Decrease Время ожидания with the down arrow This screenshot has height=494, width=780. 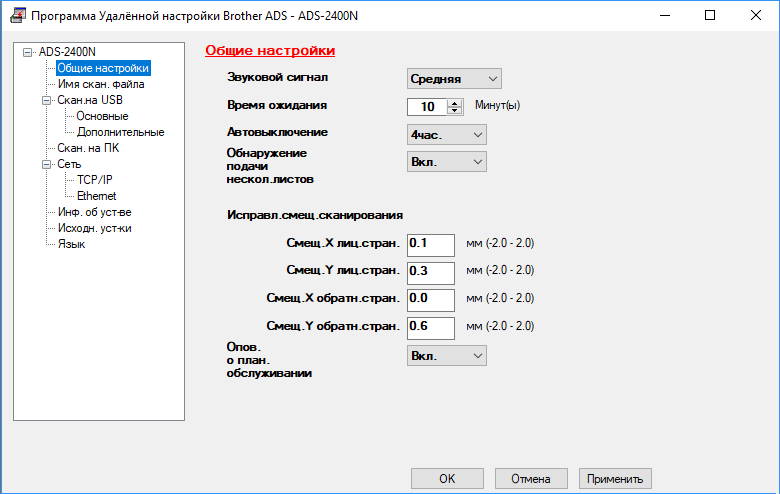[x=454, y=110]
